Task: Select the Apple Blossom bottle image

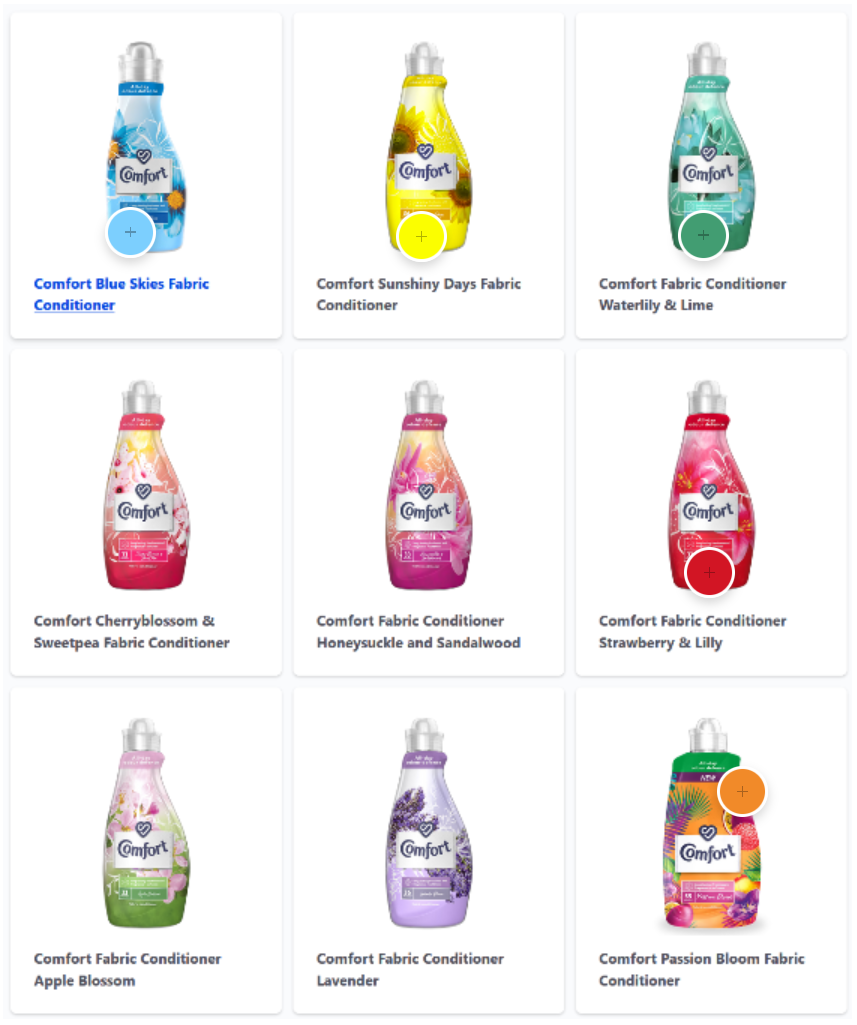Action: click(x=145, y=822)
